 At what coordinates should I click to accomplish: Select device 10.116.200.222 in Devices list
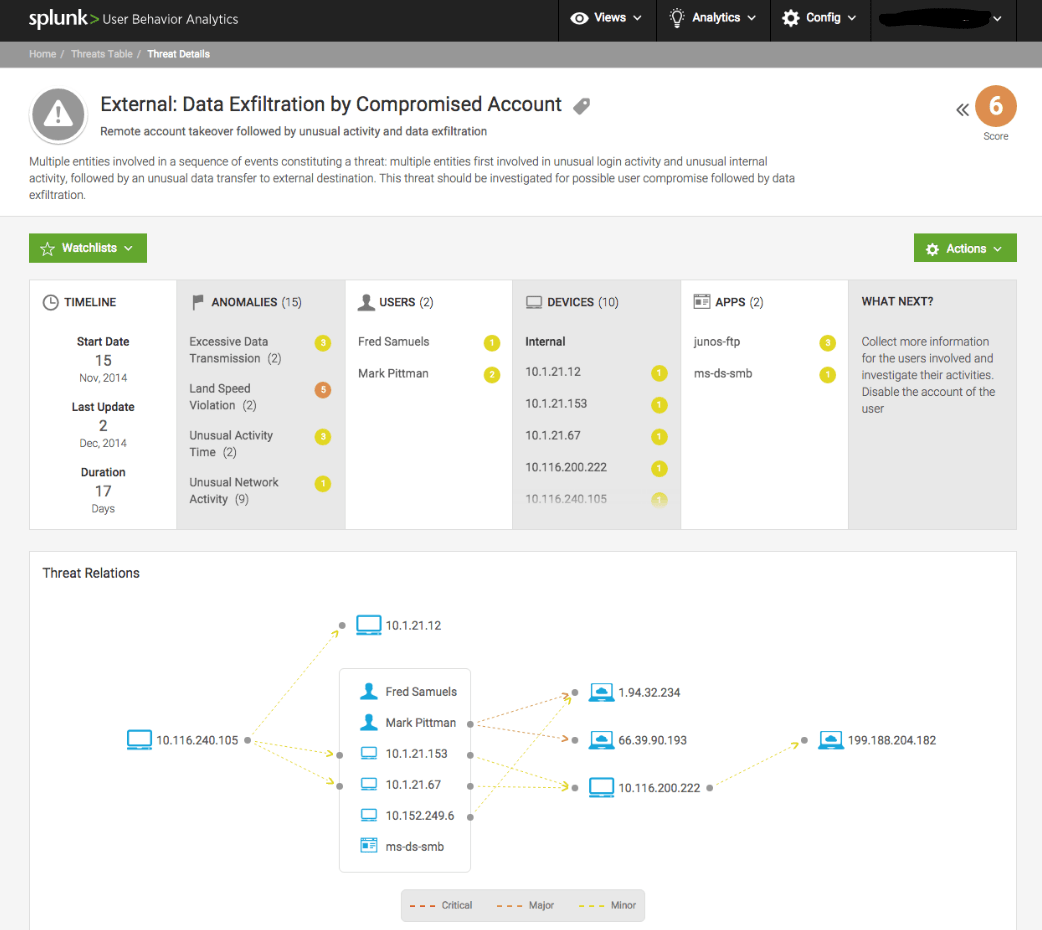(566, 467)
